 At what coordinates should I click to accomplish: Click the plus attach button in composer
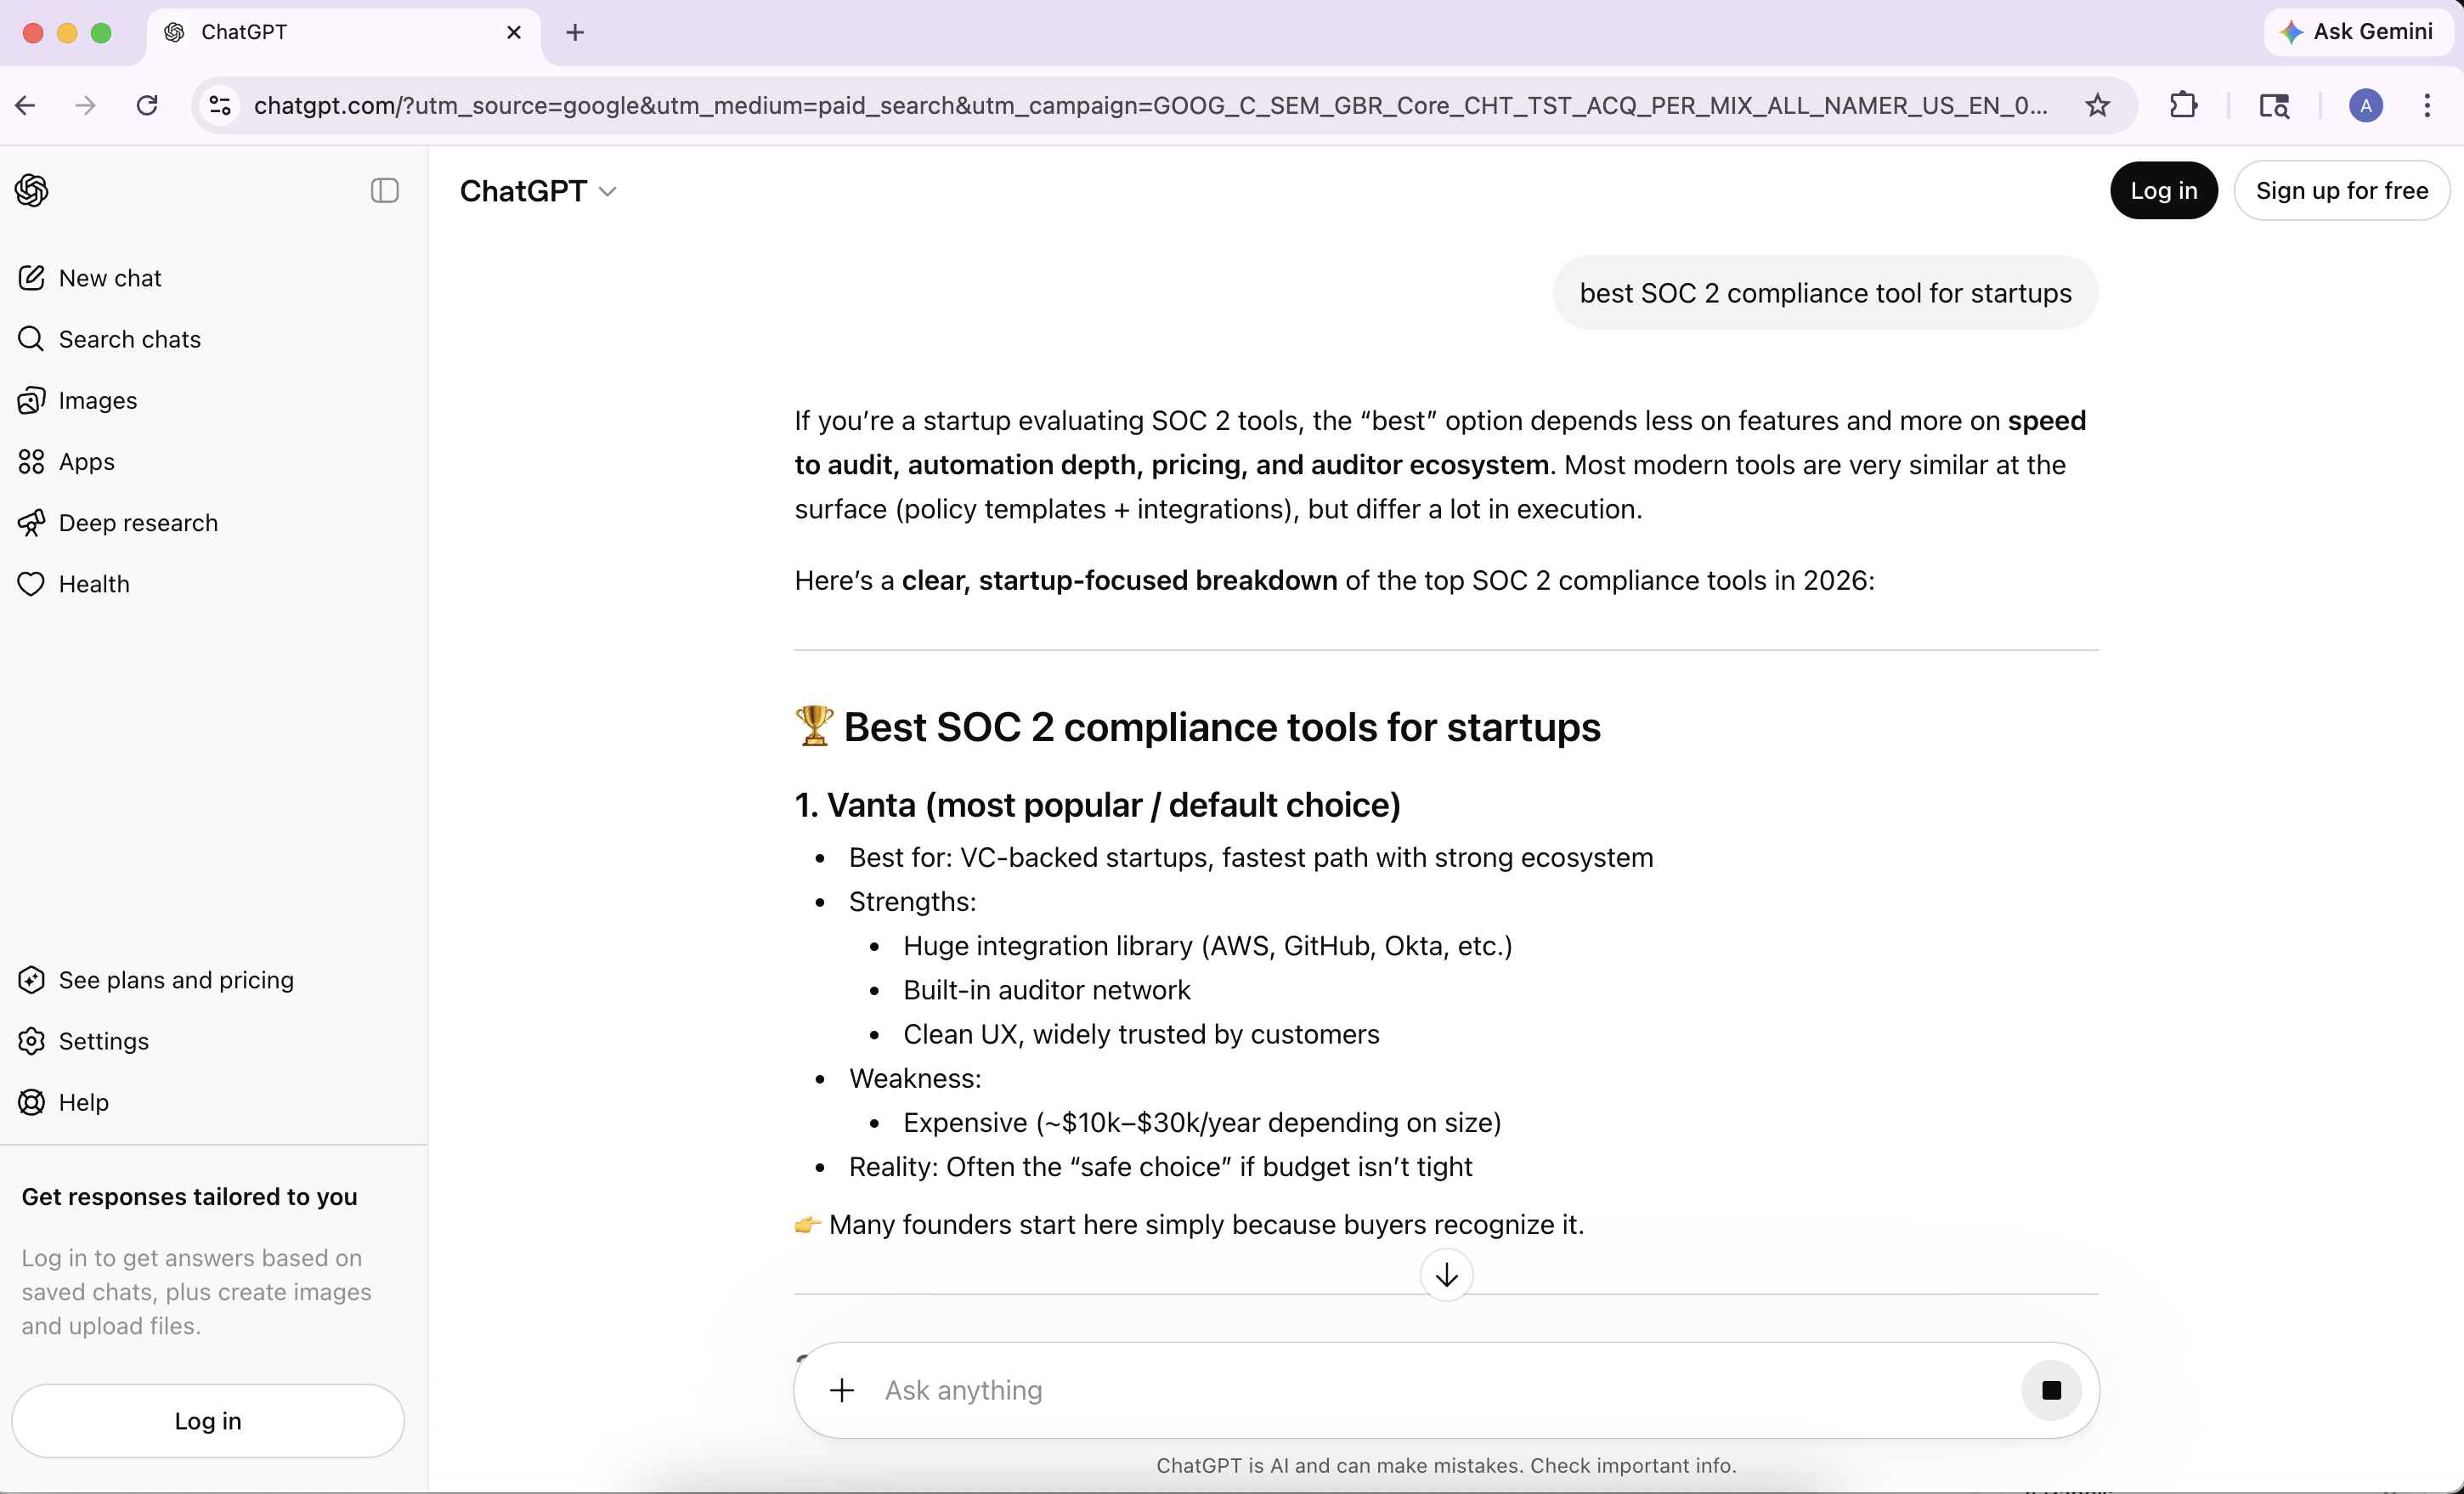click(842, 1390)
